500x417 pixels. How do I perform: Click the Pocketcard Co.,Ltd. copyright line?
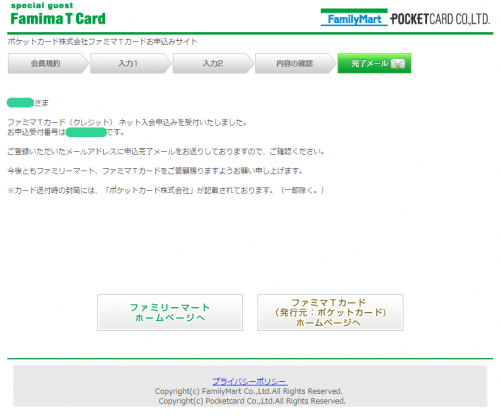[252, 401]
